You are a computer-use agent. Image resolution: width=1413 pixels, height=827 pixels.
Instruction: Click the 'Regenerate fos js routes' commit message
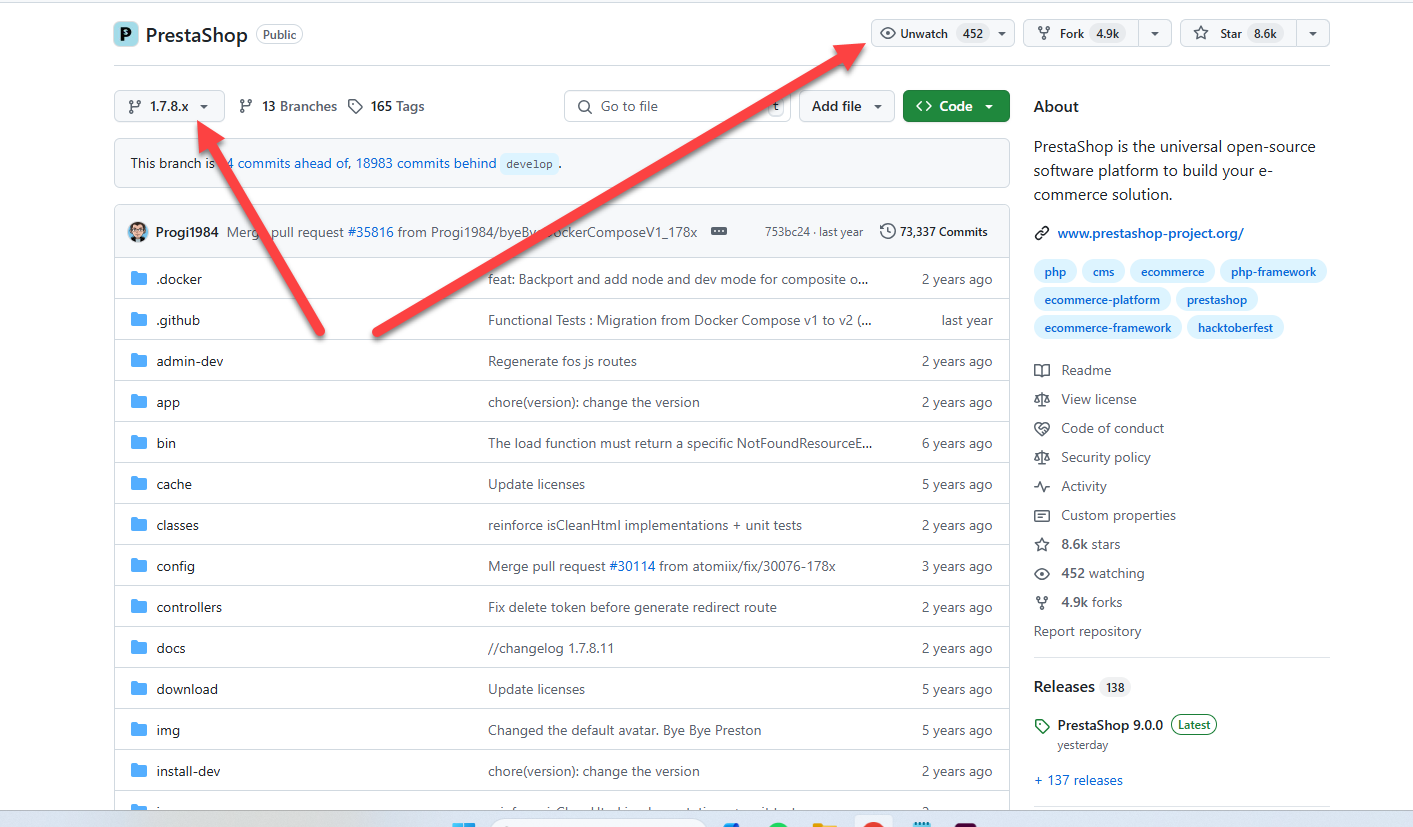[562, 361]
